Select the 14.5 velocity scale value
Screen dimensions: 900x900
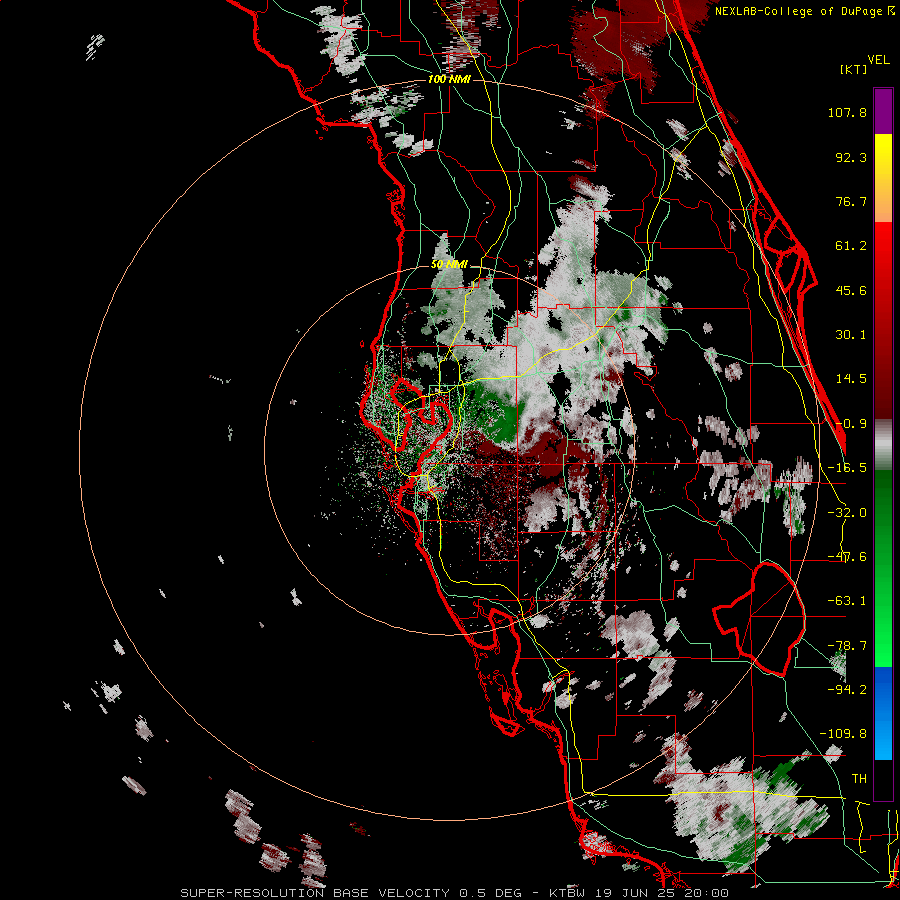coord(851,379)
